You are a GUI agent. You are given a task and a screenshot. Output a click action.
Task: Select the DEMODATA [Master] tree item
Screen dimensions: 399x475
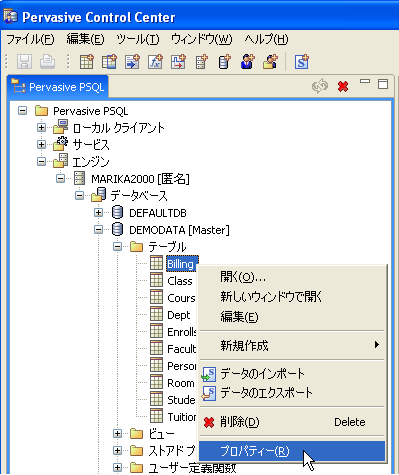pyautogui.click(x=179, y=230)
